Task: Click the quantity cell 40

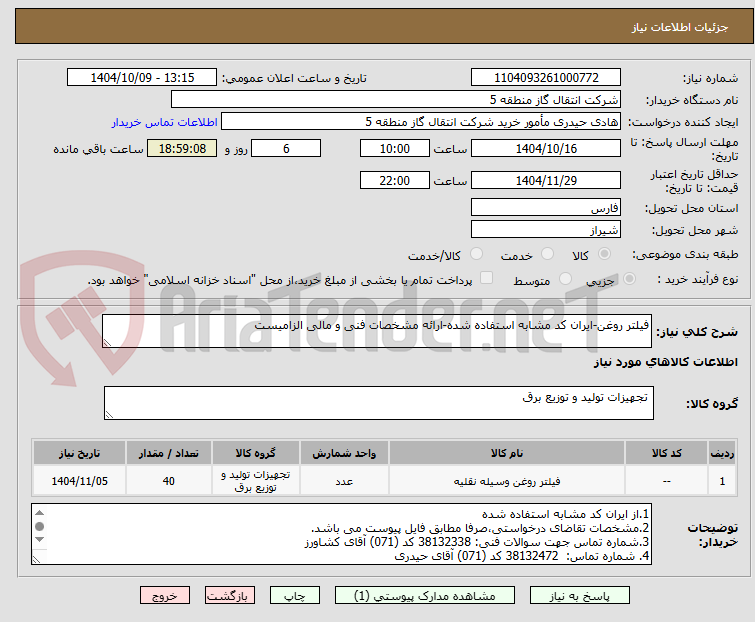Action: pyautogui.click(x=169, y=481)
